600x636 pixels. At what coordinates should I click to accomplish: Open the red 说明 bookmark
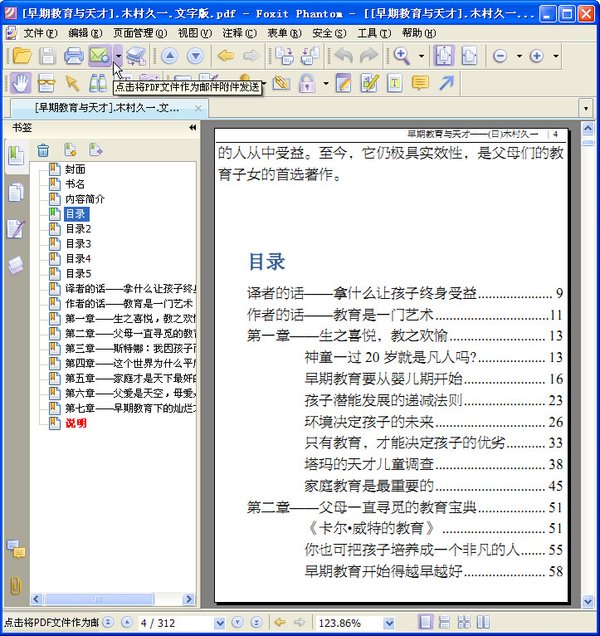76,423
